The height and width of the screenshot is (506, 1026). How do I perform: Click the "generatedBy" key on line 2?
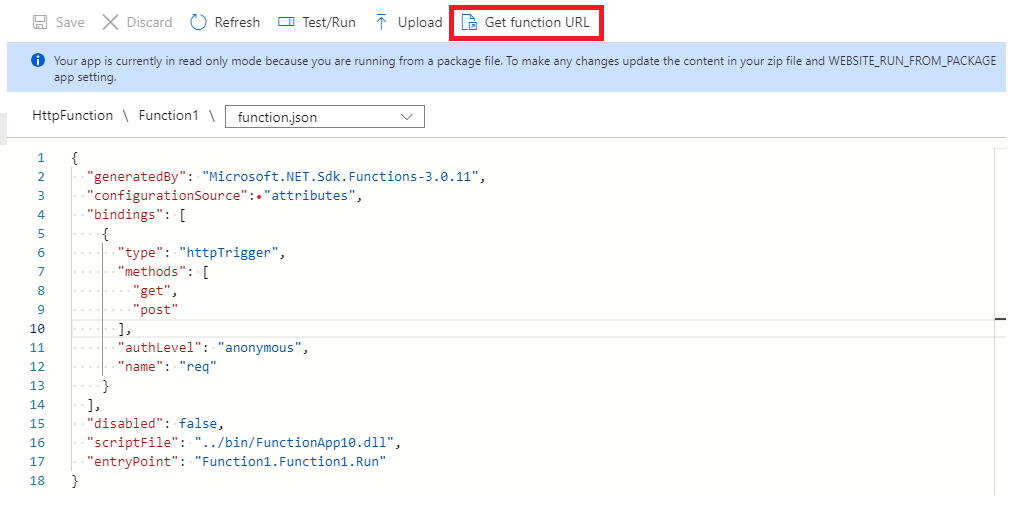tap(139, 177)
